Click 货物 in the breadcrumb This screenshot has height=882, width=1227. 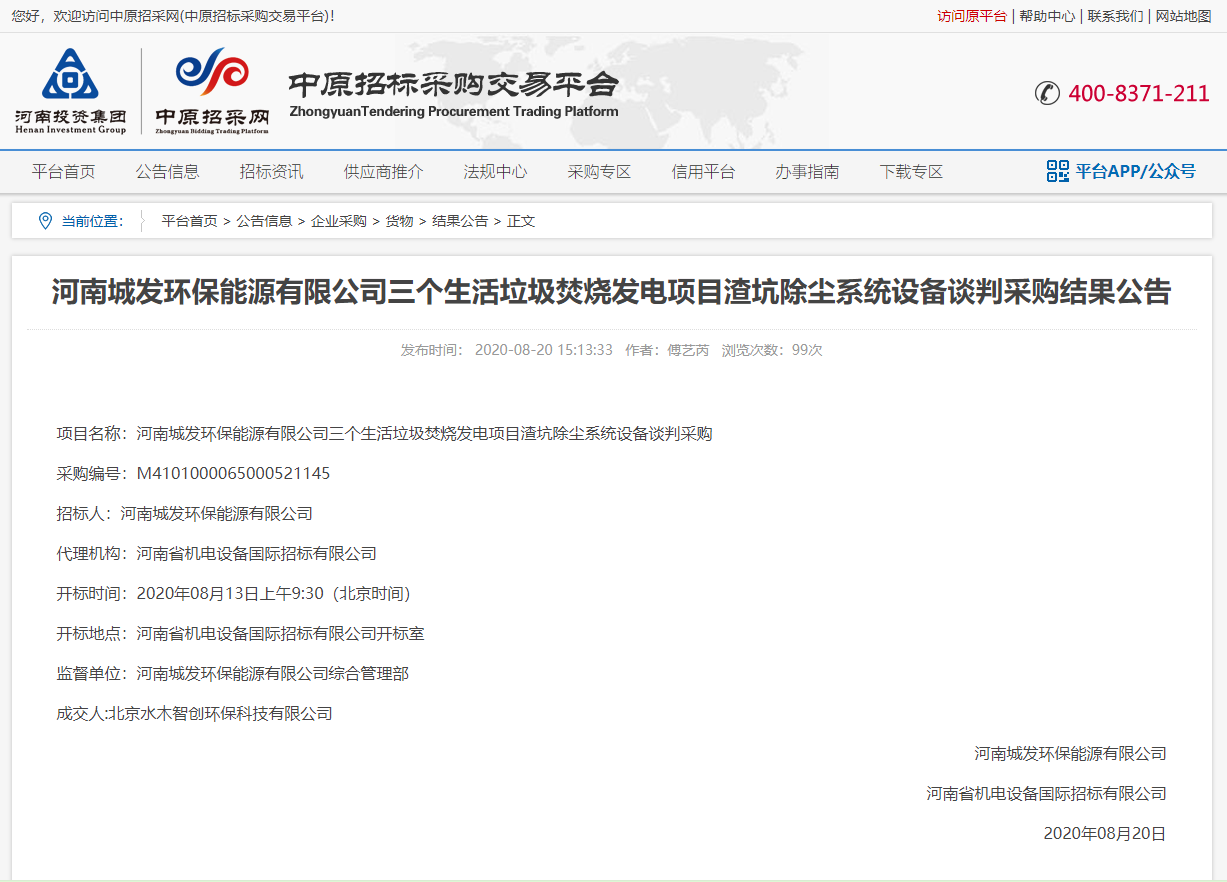coord(400,221)
